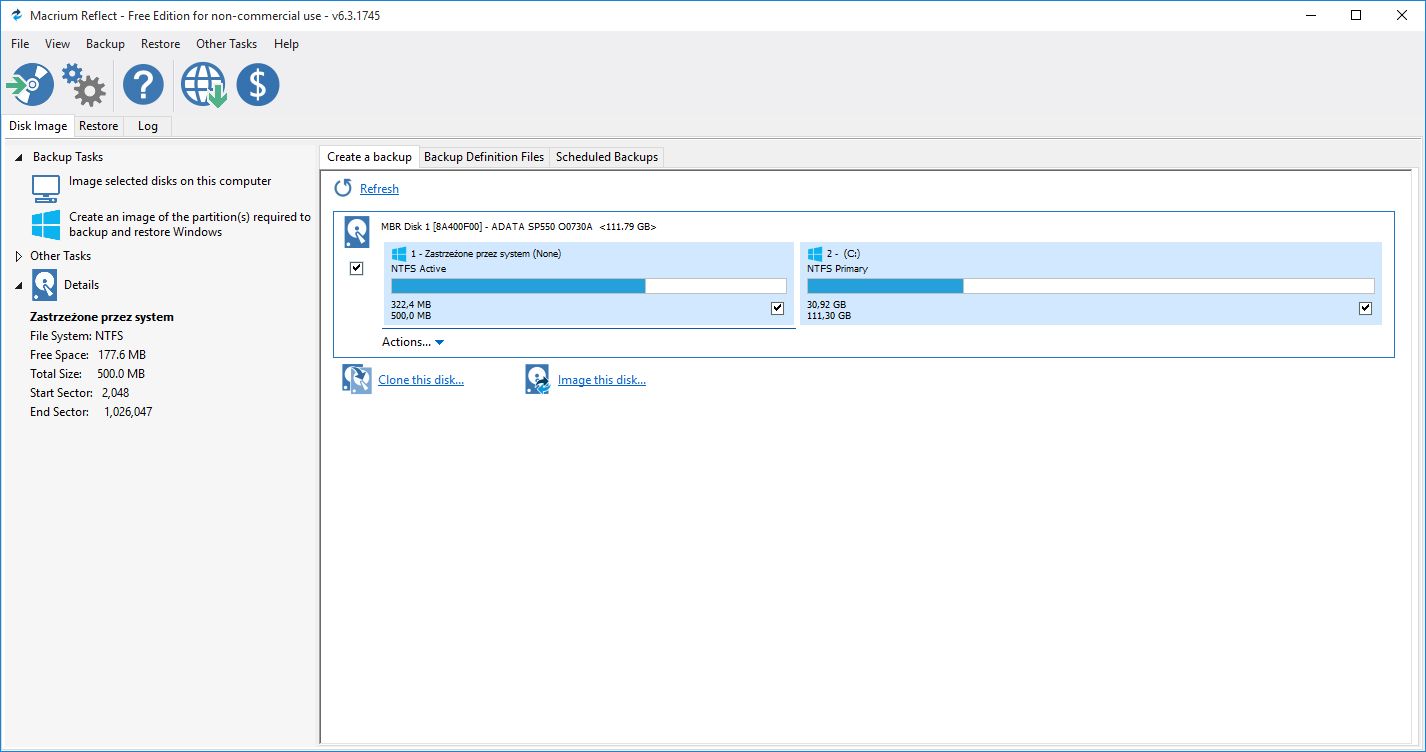Uncheck the C: partition checkbox
The width and height of the screenshot is (1426, 752).
click(x=1365, y=308)
